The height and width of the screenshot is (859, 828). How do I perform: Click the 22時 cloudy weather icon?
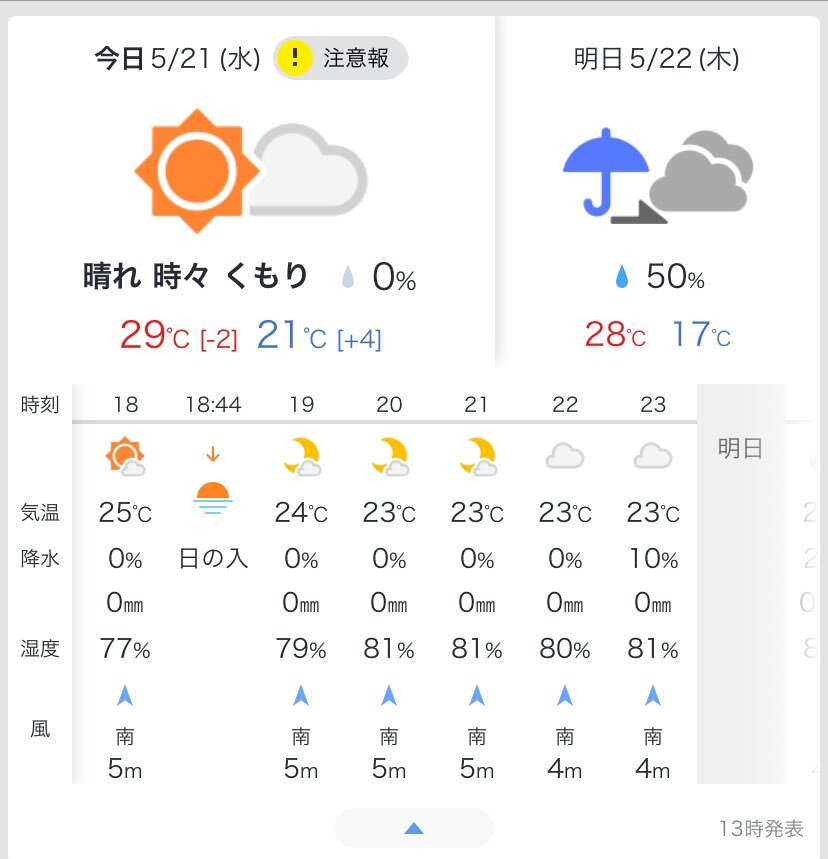(565, 456)
